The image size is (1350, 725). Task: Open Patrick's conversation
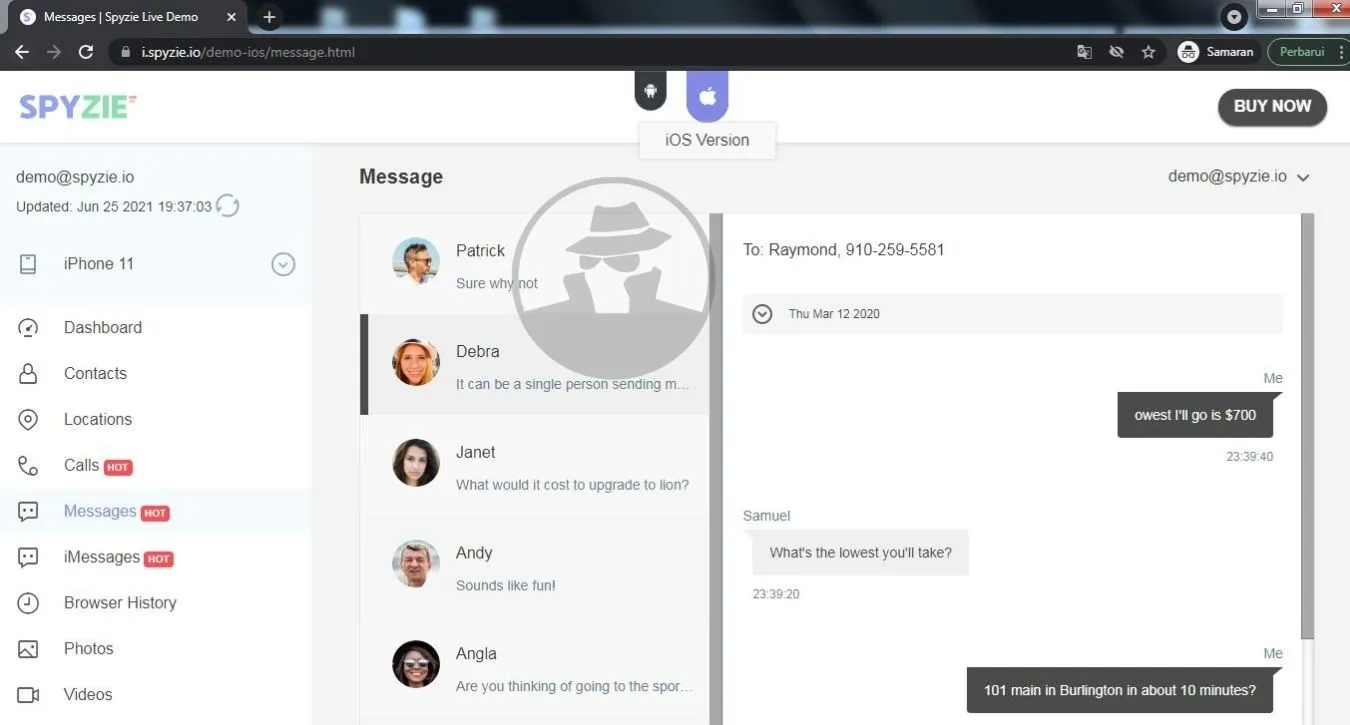tap(535, 263)
